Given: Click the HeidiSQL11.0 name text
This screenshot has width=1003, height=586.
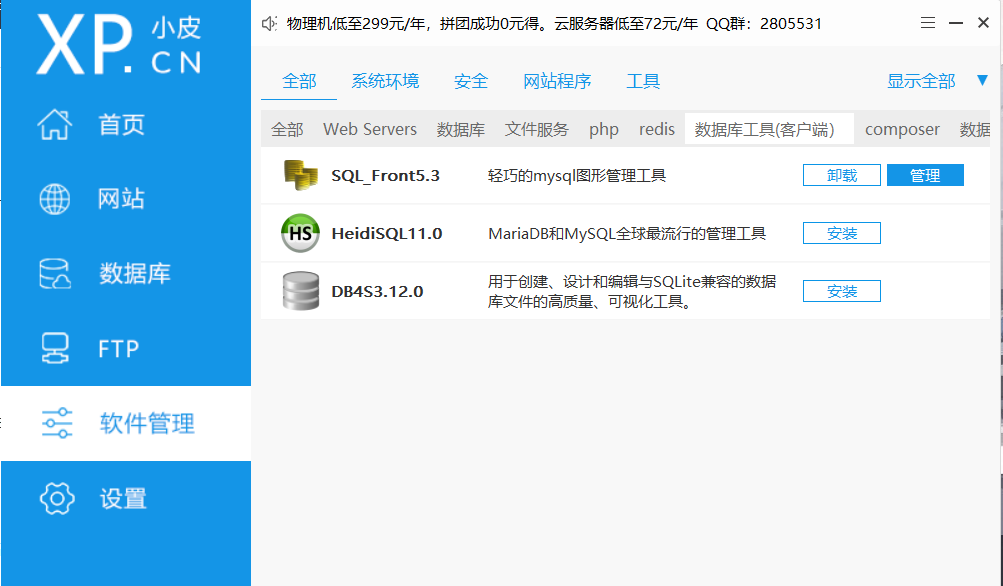Looking at the screenshot, I should tap(386, 234).
